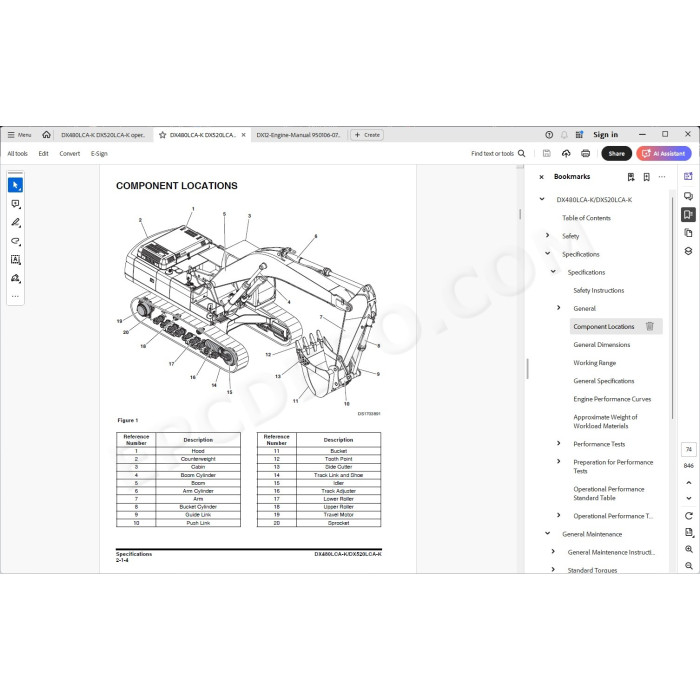Open the Layers icon in right rail
This screenshot has height=700, width=700.
688,251
